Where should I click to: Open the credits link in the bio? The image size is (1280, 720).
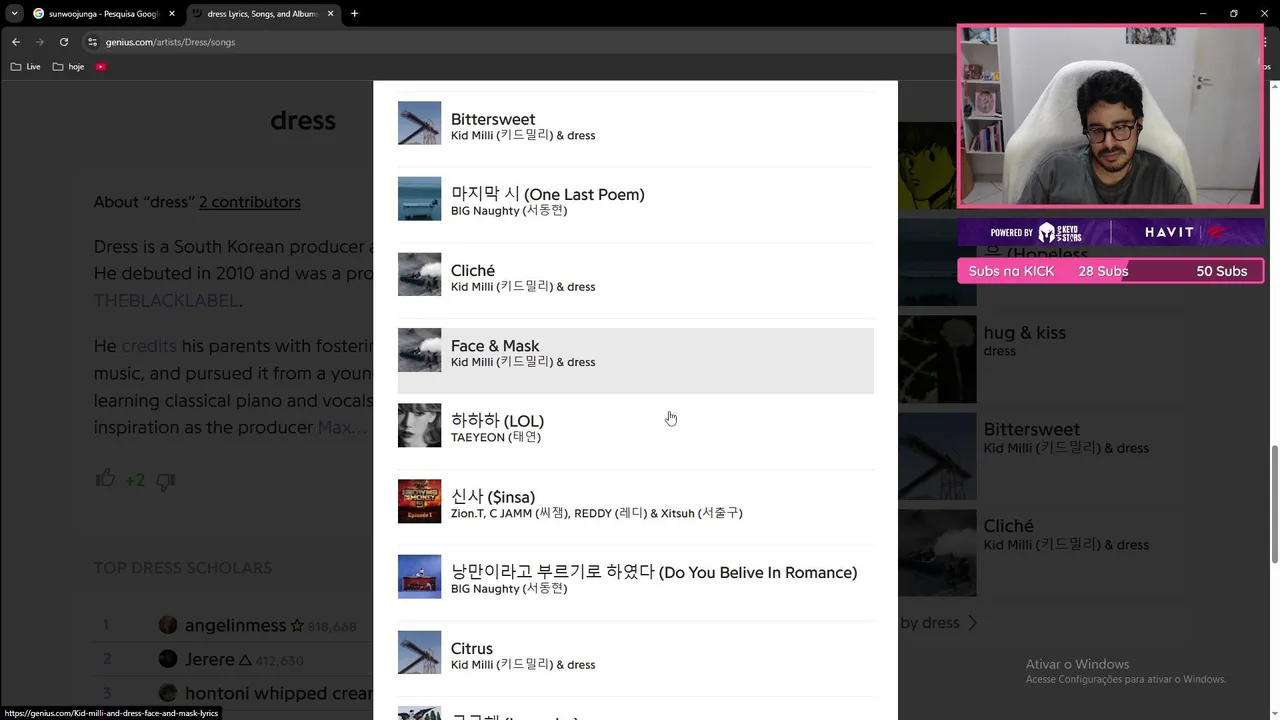click(149, 346)
